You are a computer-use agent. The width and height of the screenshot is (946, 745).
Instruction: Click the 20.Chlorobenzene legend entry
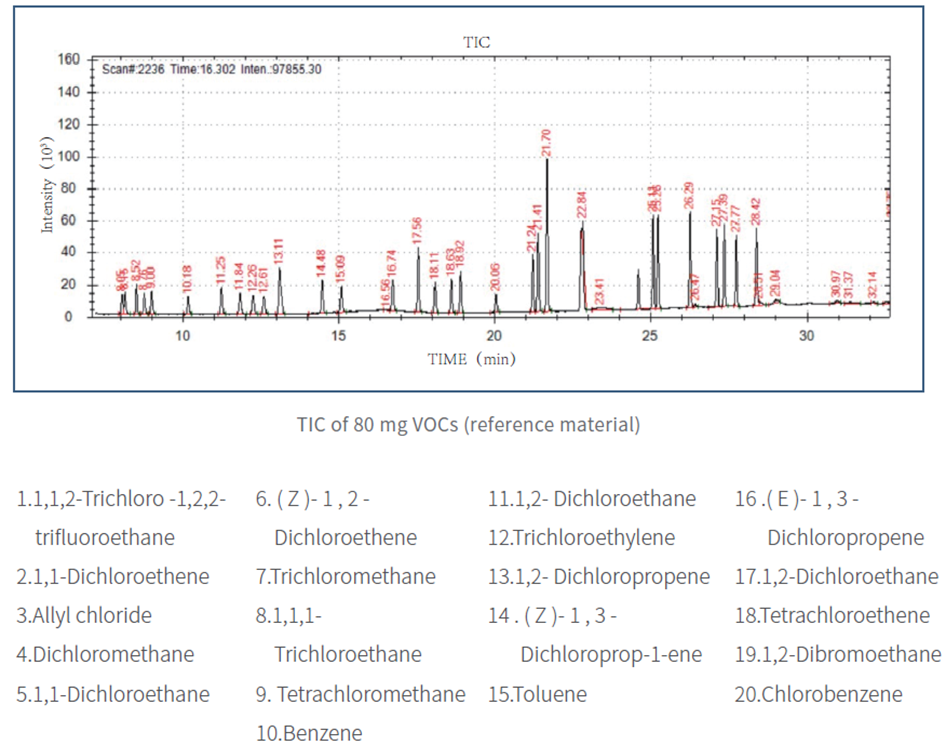(x=818, y=693)
